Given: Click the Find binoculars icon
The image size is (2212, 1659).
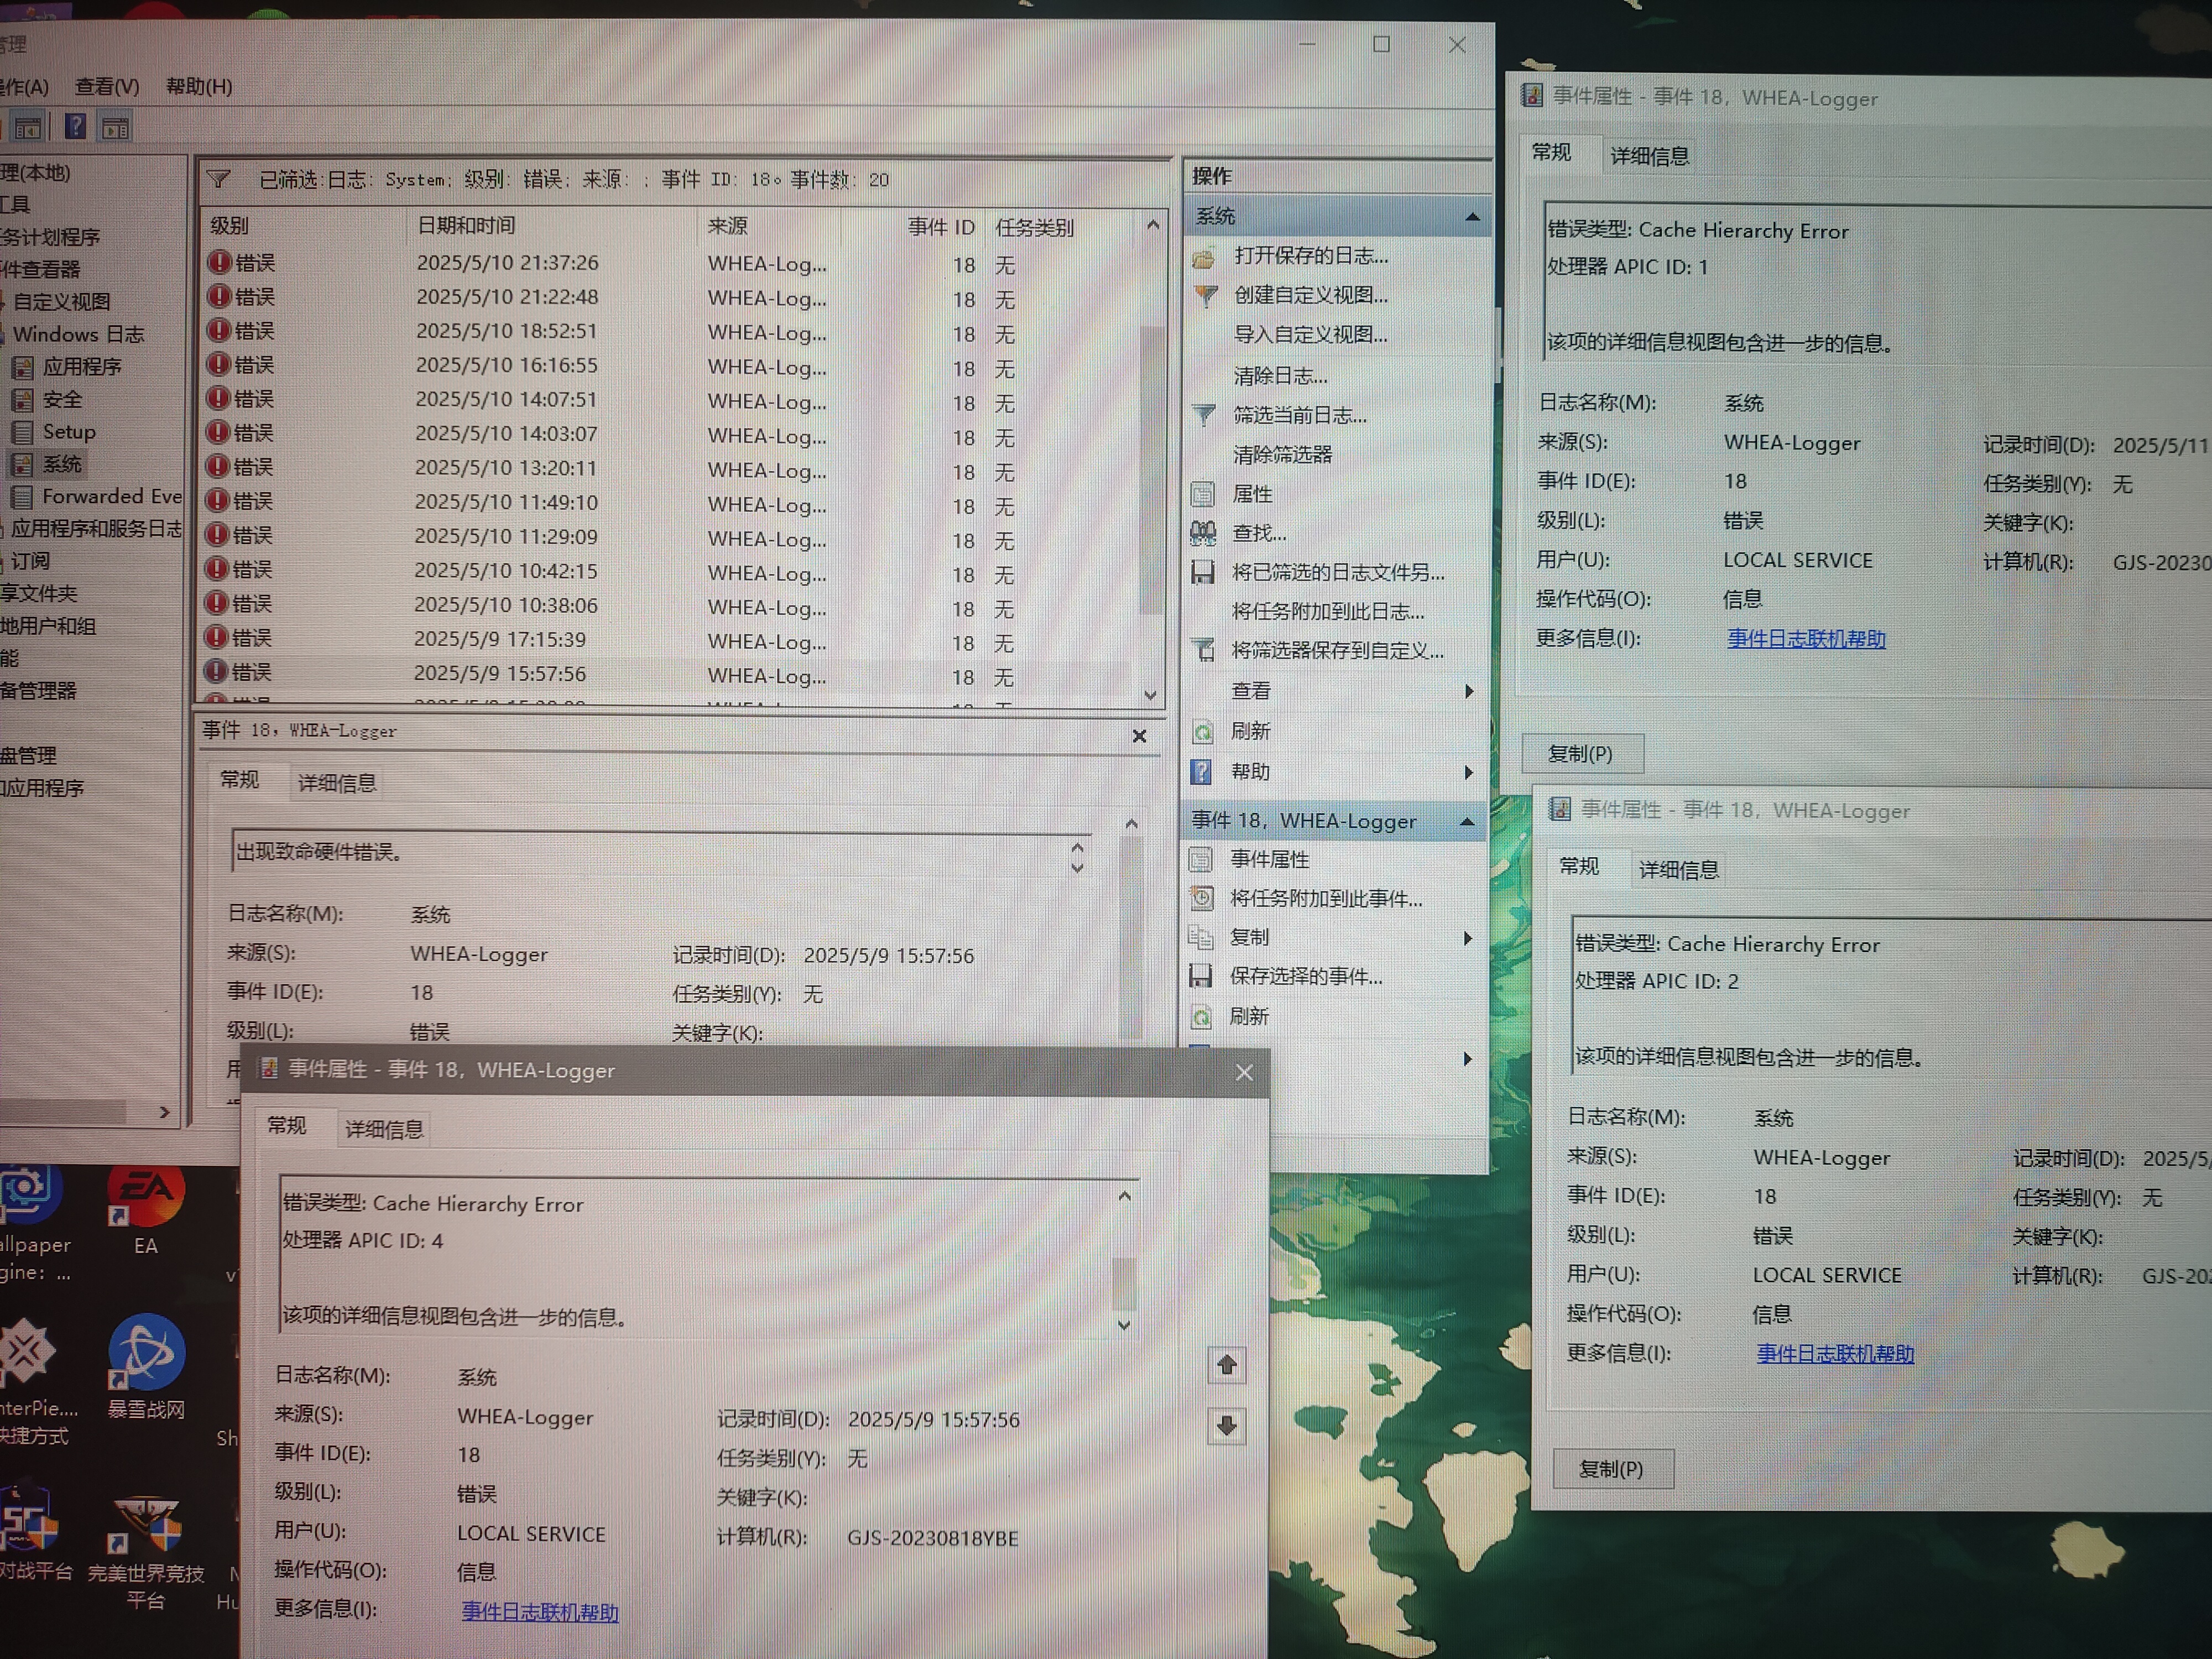Looking at the screenshot, I should [x=1203, y=533].
